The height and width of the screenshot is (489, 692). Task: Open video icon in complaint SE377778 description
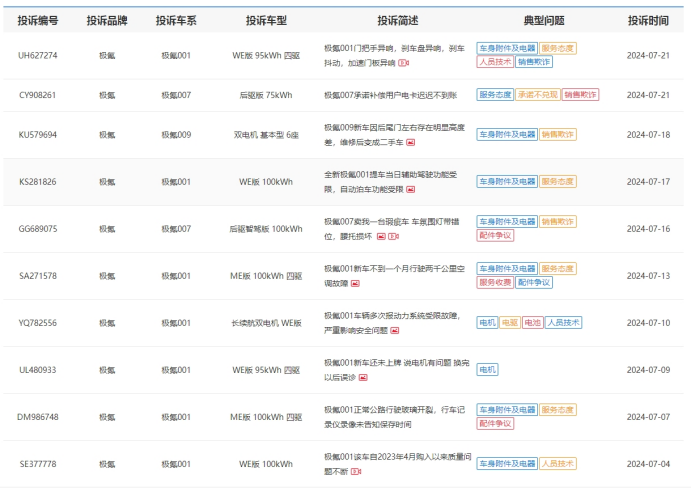pyautogui.click(x=356, y=472)
